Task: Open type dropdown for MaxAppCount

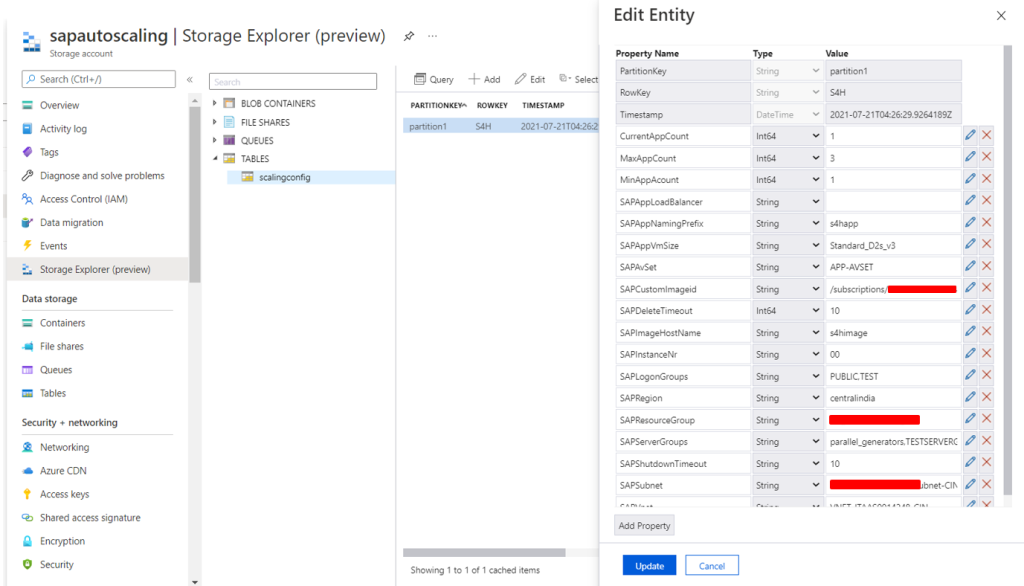Action: pyautogui.click(x=787, y=158)
